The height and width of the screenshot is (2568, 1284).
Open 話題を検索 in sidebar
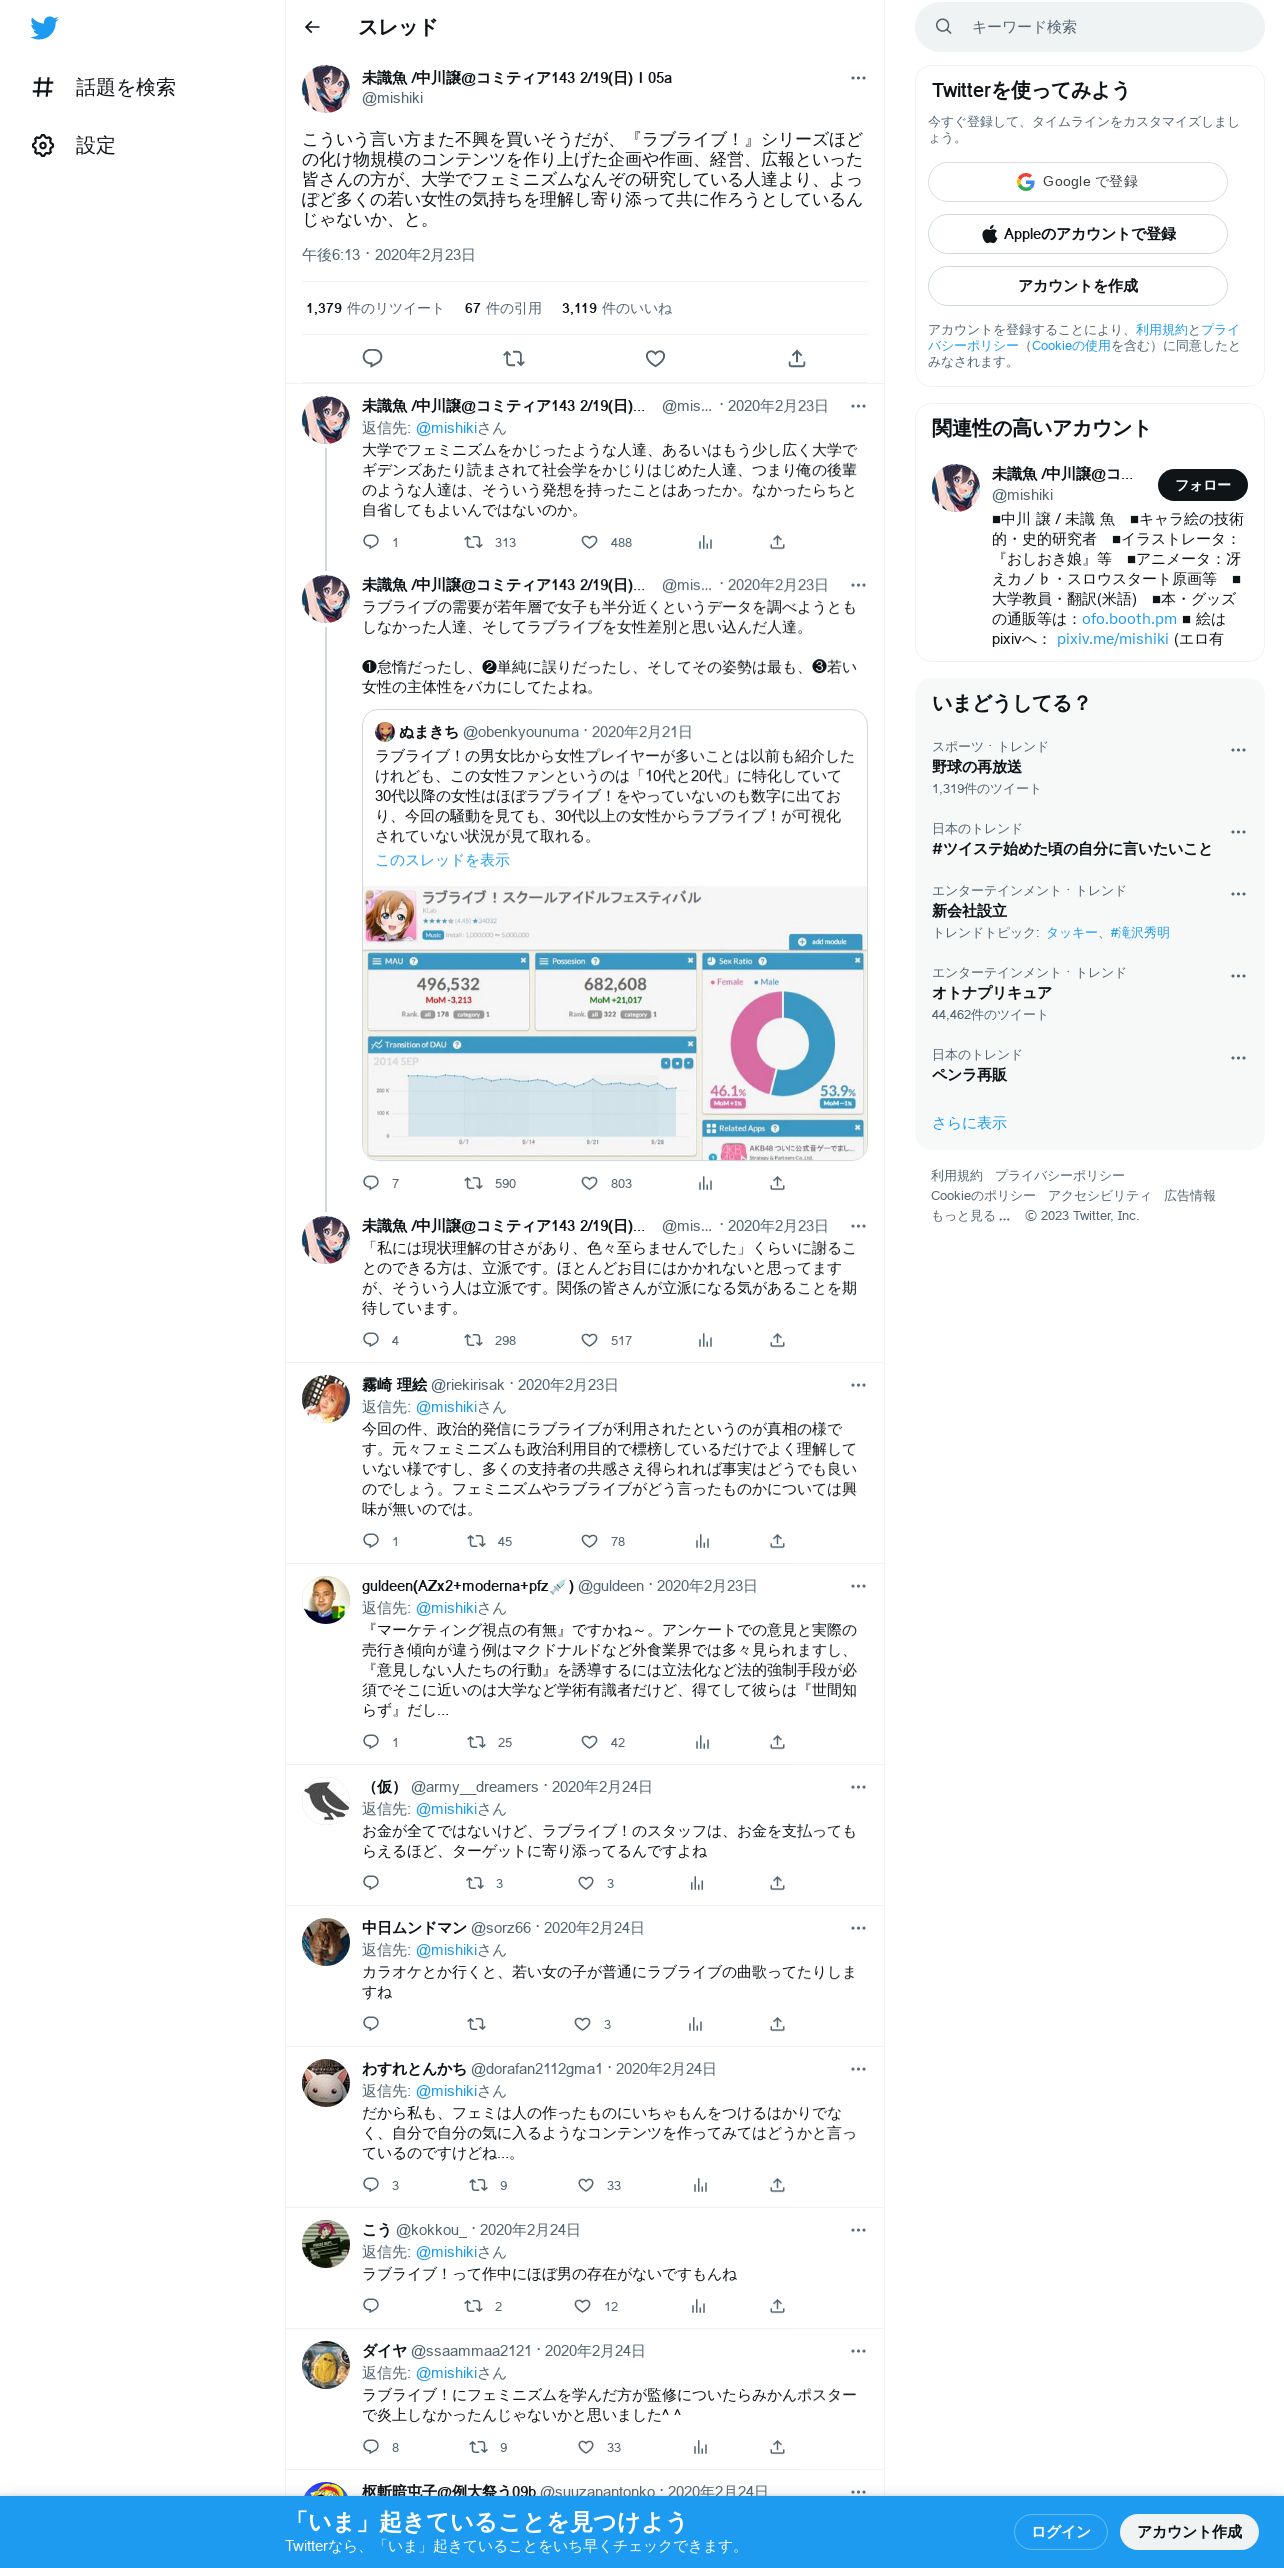click(104, 88)
